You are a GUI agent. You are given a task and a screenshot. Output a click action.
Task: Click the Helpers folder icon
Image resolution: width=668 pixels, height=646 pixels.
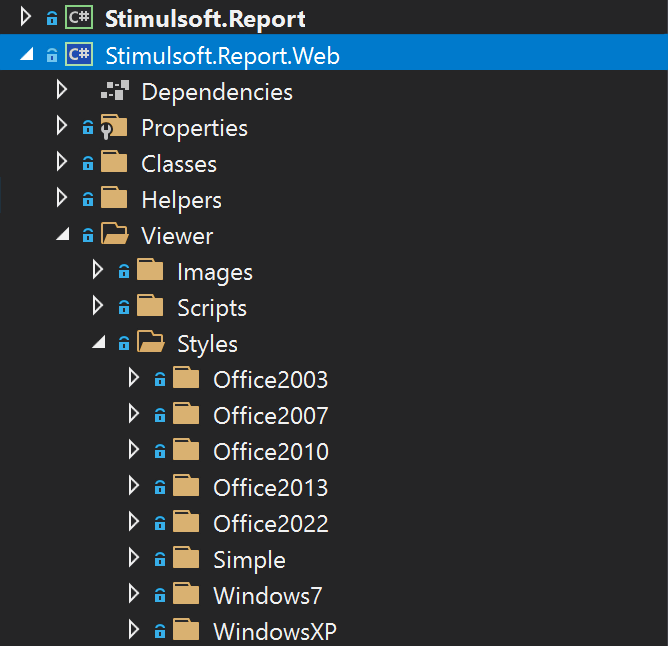(x=114, y=197)
